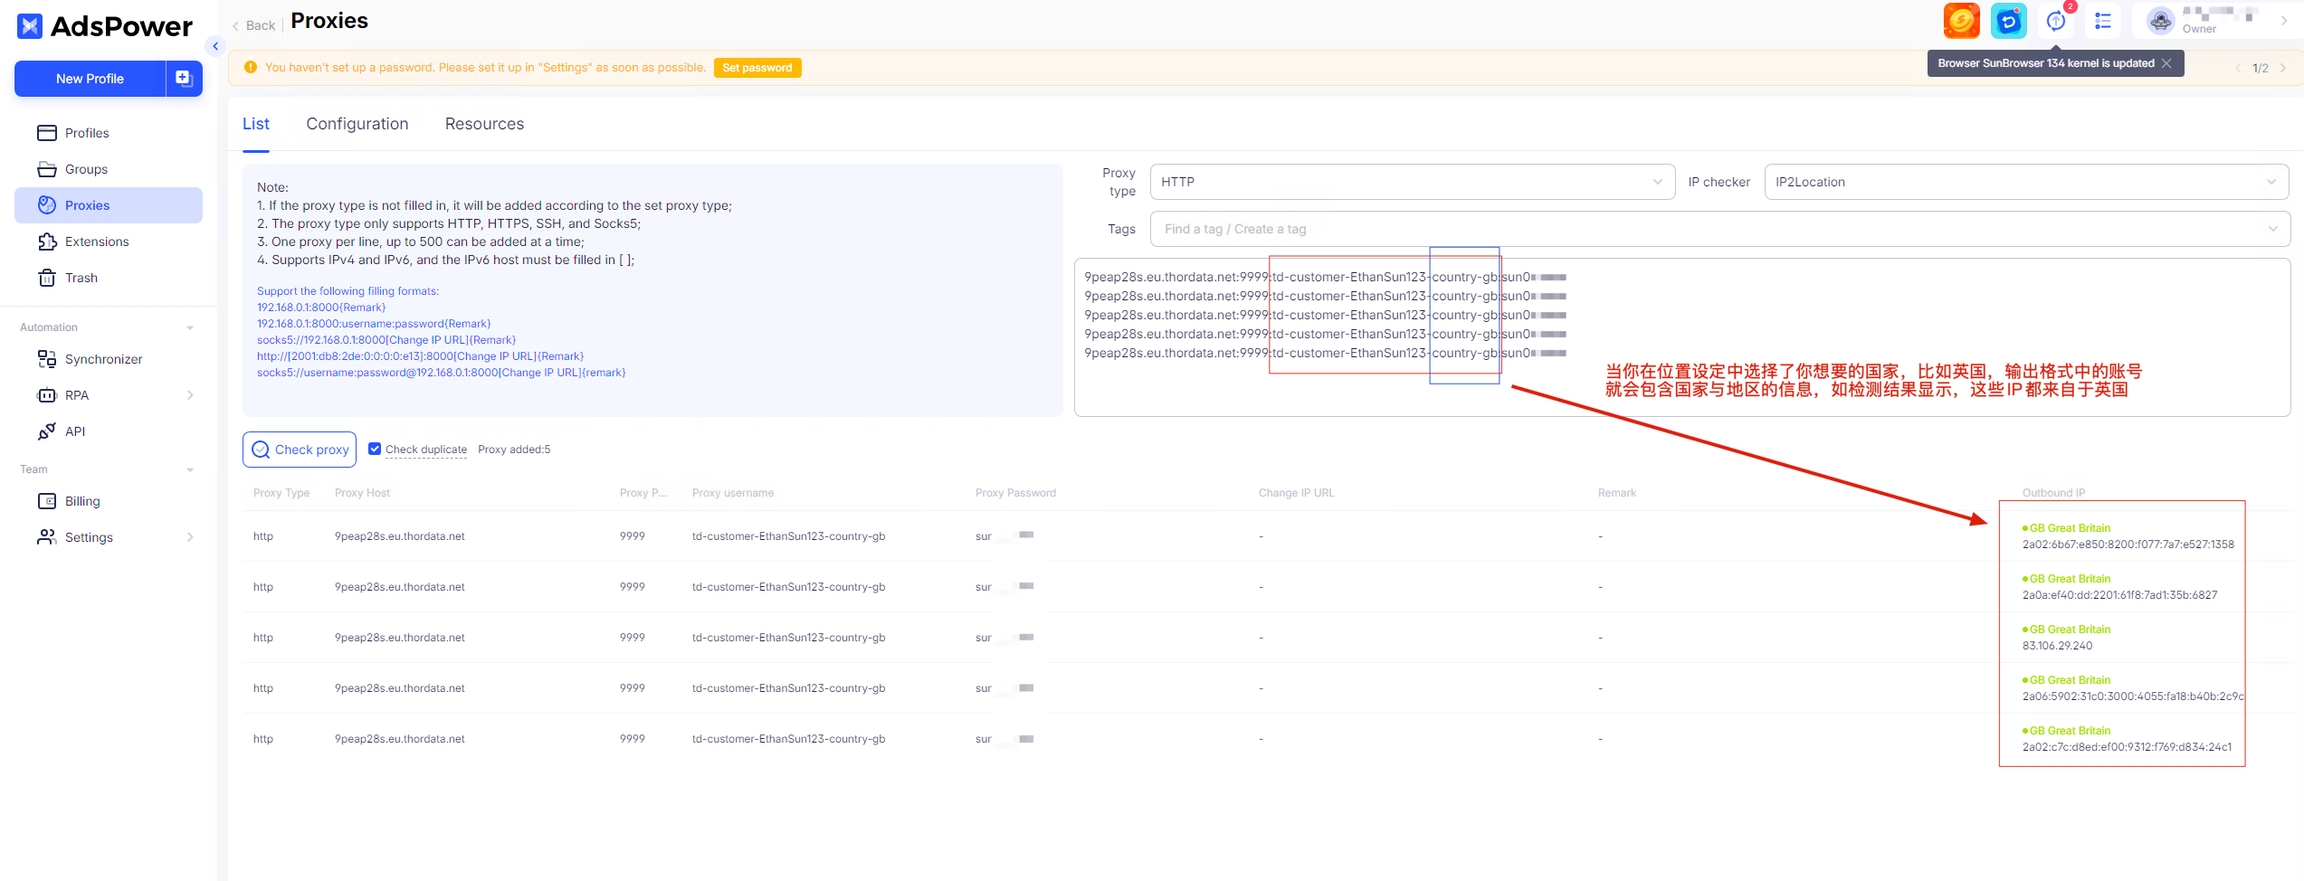
Task: Click the Set password button
Action: (x=757, y=68)
